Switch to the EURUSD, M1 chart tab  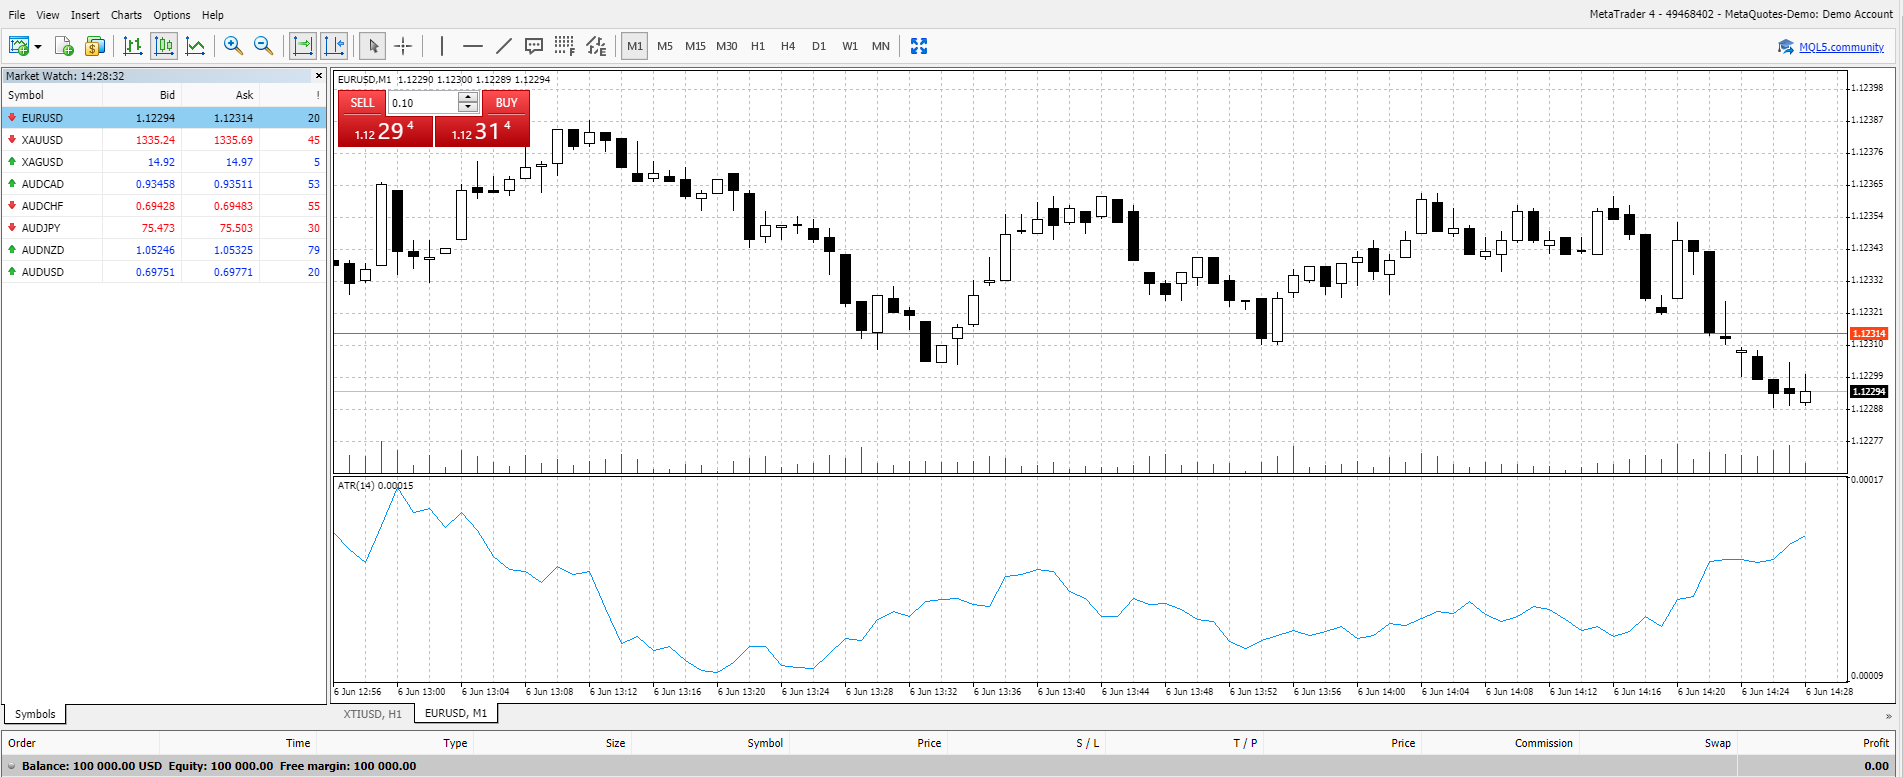(456, 713)
